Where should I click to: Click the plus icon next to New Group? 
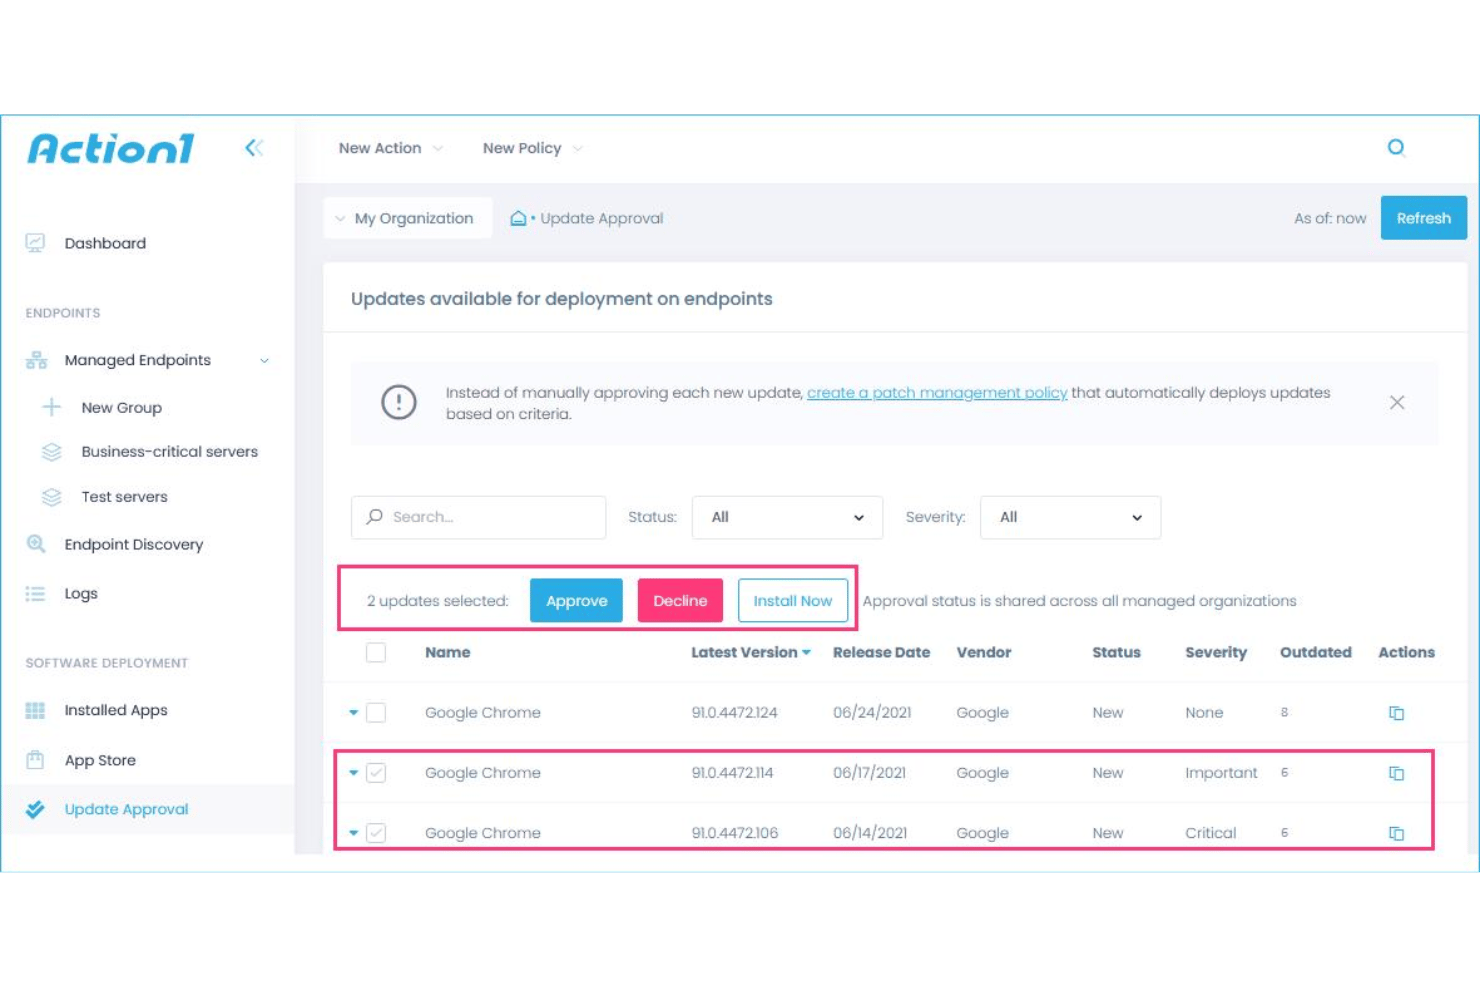(52, 407)
